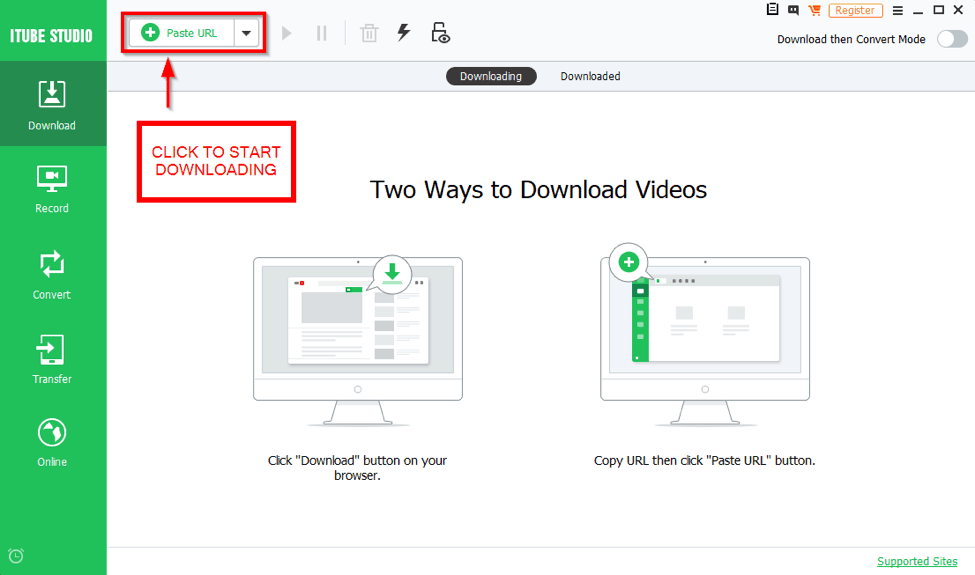Click the trash delete icon

369,33
